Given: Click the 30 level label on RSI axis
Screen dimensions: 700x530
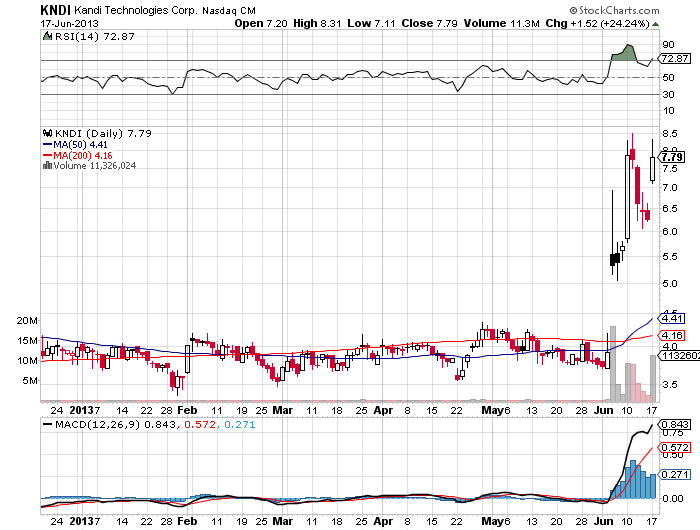Looking at the screenshot, I should coord(669,95).
